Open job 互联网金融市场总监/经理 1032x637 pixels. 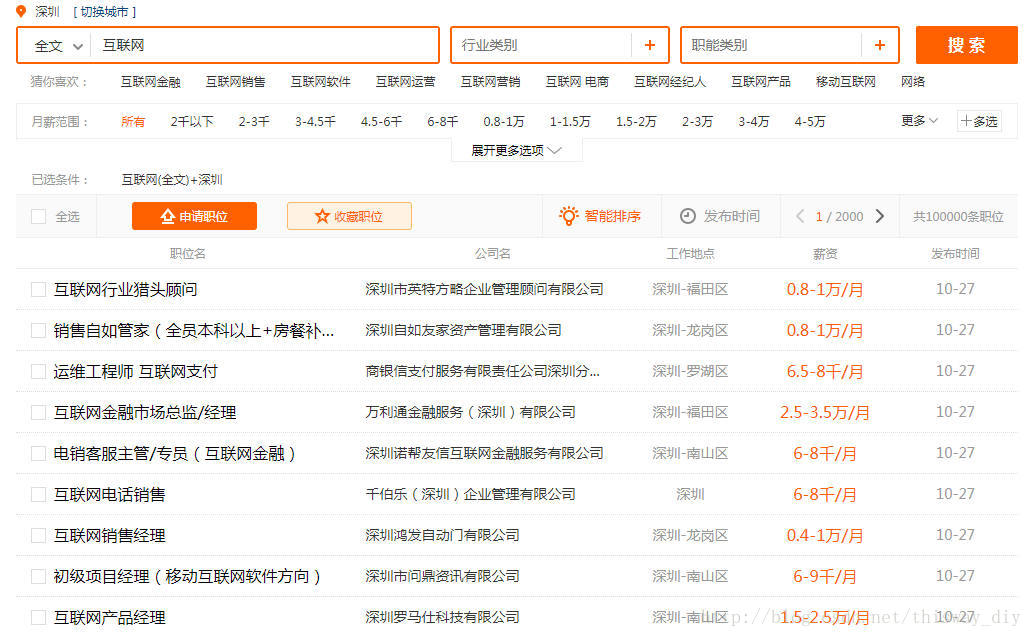coord(145,413)
